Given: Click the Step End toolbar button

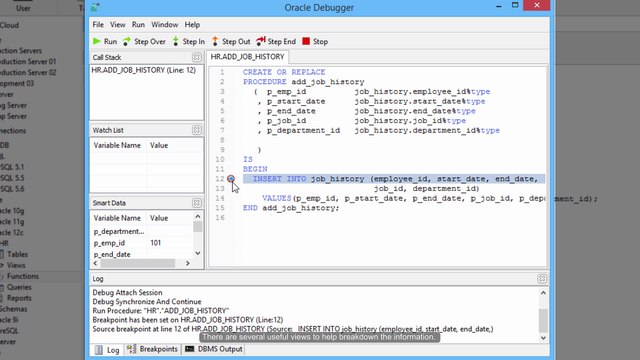Looking at the screenshot, I should 276,42.
